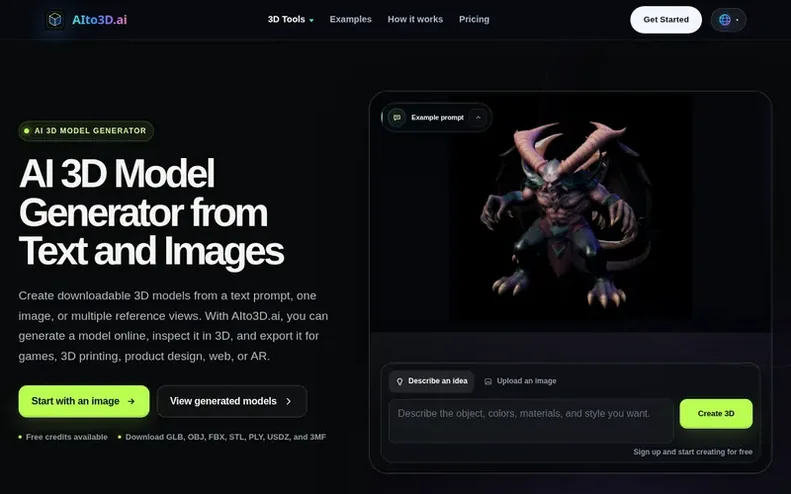Click Sign up and start creating for free
The width and height of the screenshot is (791, 494).
(x=693, y=452)
